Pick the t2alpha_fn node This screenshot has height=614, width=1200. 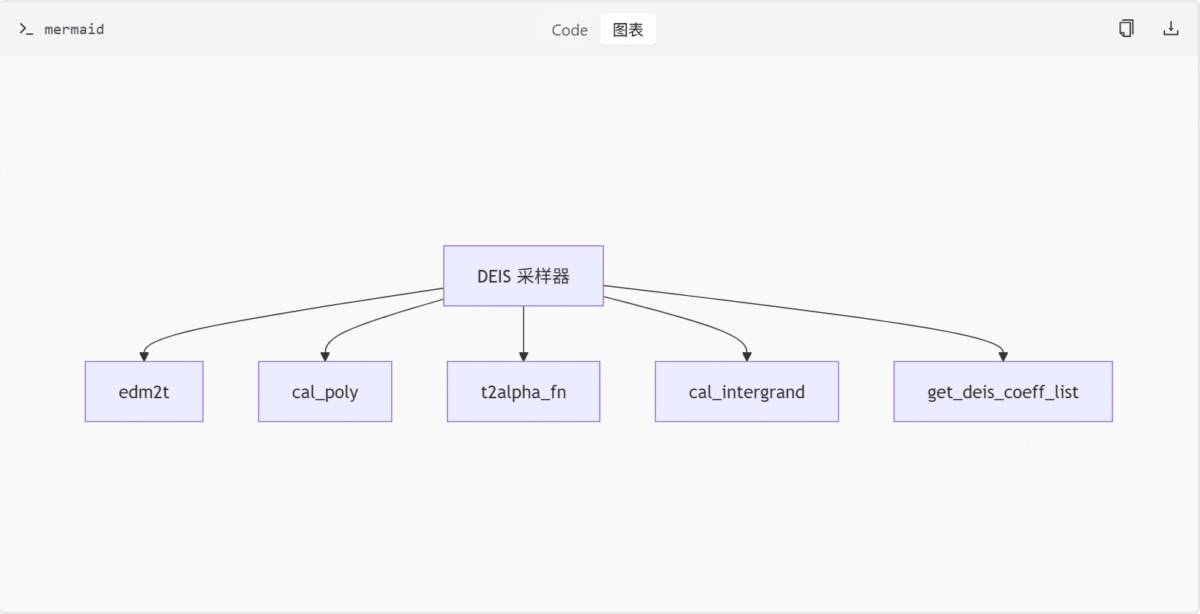point(523,392)
